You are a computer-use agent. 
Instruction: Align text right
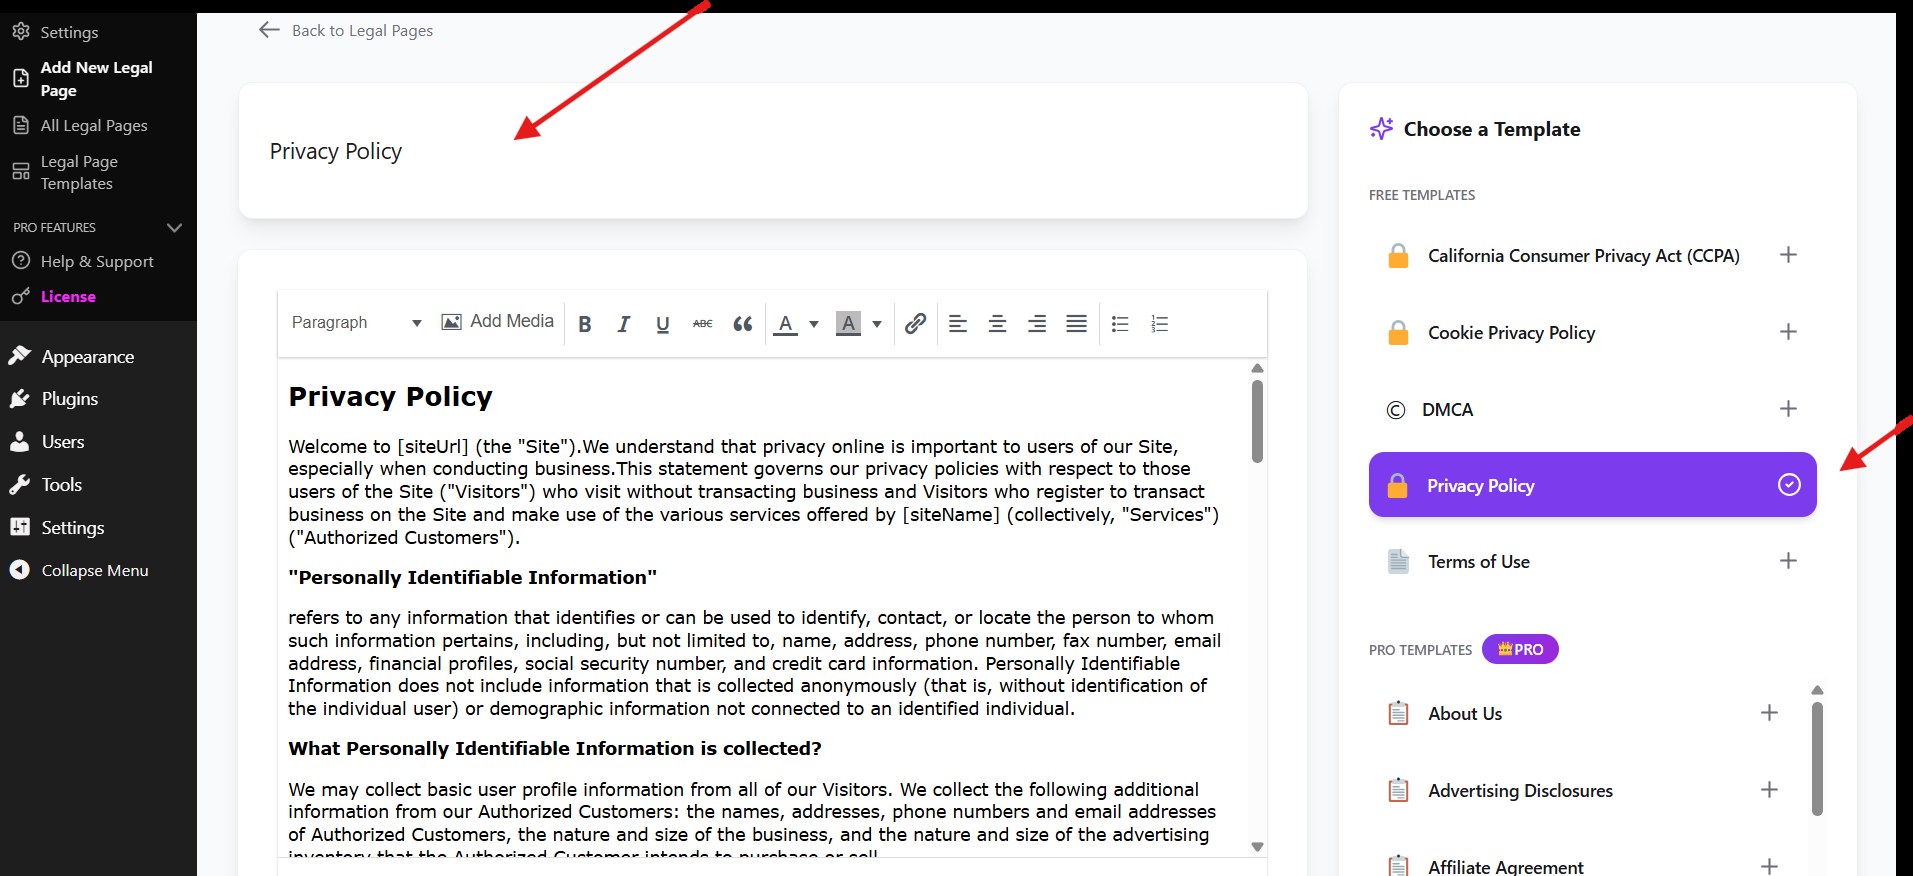1037,323
